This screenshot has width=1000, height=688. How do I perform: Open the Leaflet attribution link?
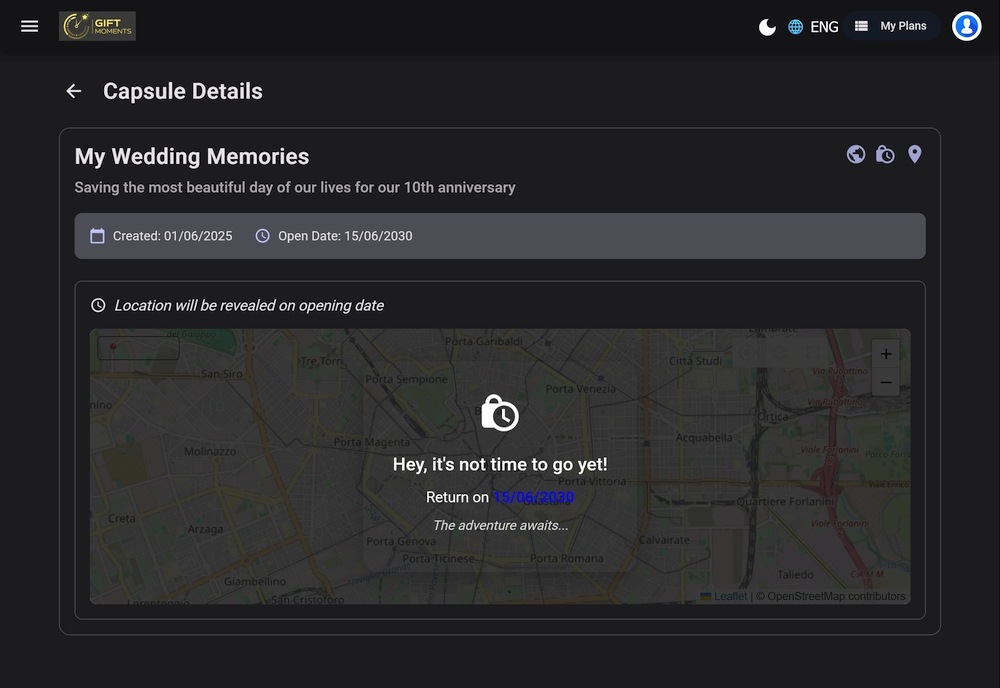729,596
